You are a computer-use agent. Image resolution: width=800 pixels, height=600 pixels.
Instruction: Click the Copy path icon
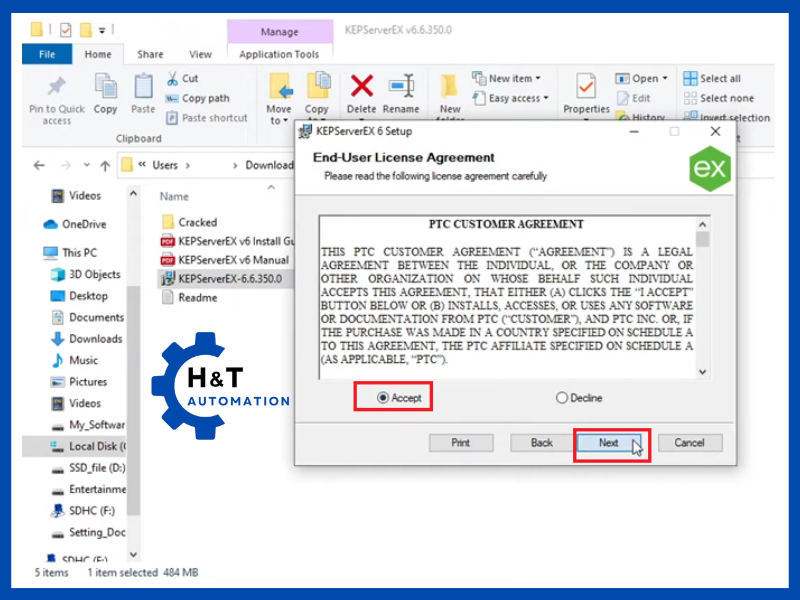click(x=172, y=98)
